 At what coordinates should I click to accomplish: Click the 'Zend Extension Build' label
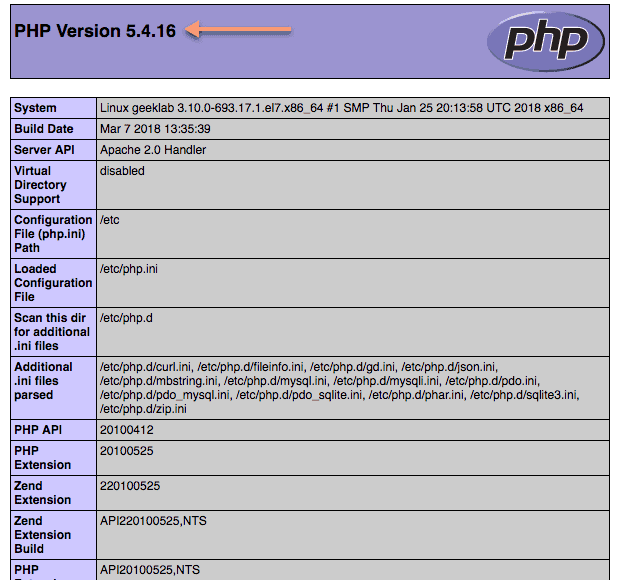click(43, 535)
